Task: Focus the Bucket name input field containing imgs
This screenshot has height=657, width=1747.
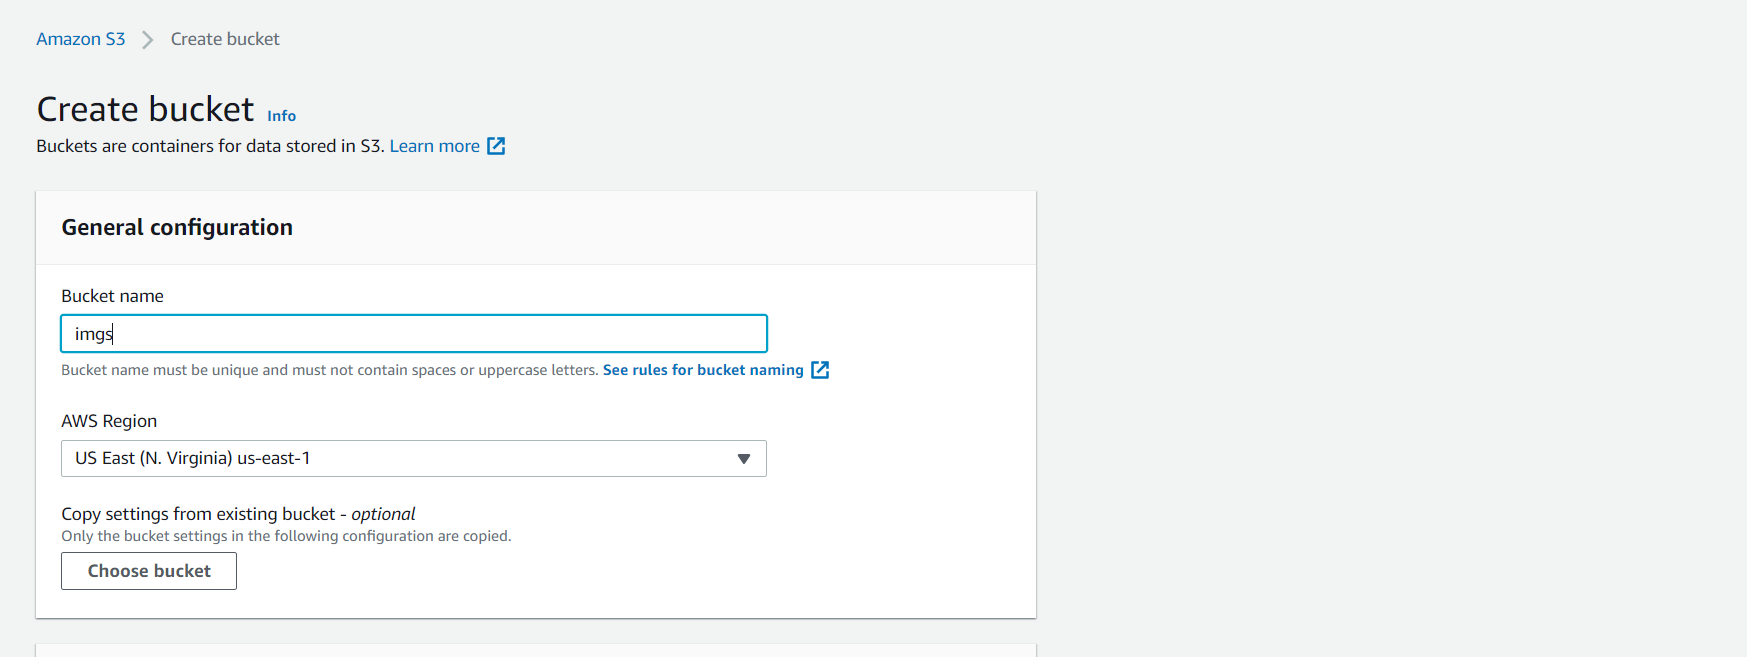Action: tap(414, 334)
